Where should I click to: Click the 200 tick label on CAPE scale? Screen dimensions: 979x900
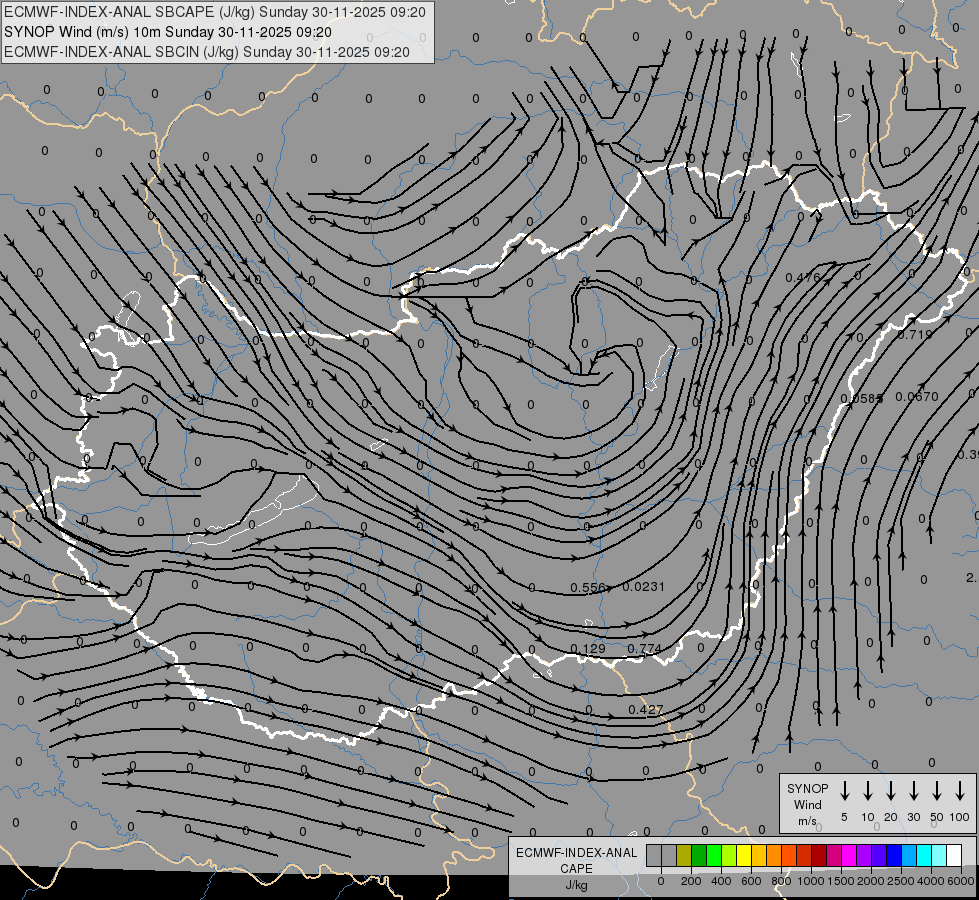coord(691,881)
